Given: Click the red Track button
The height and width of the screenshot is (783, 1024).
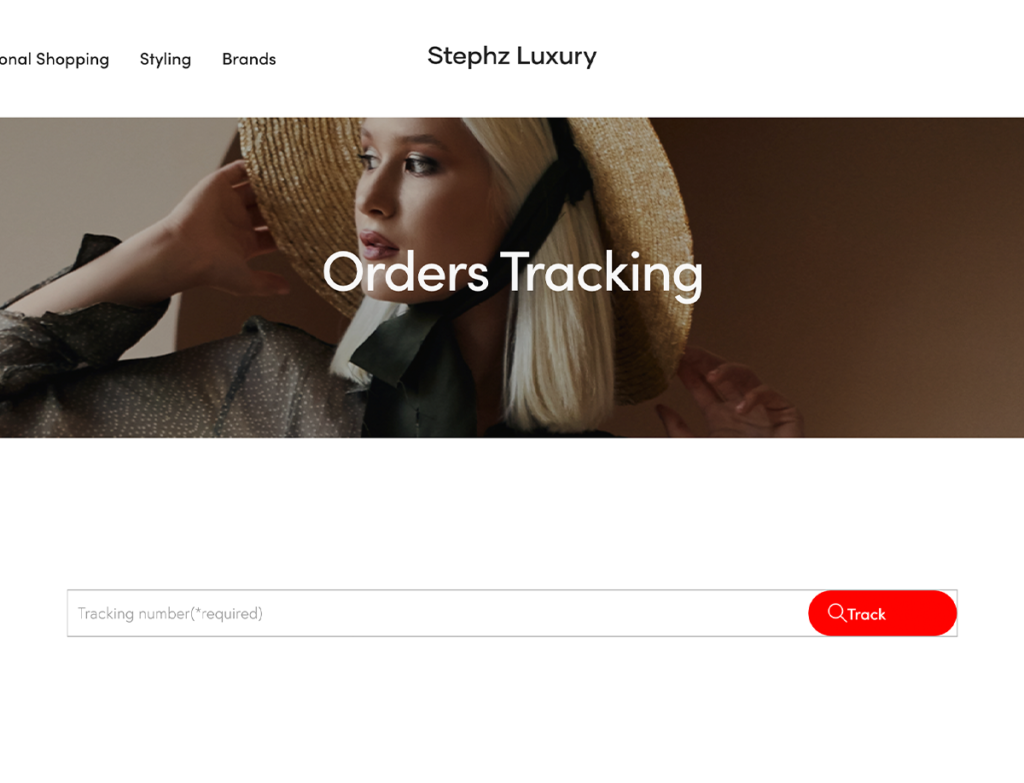Looking at the screenshot, I should point(882,613).
